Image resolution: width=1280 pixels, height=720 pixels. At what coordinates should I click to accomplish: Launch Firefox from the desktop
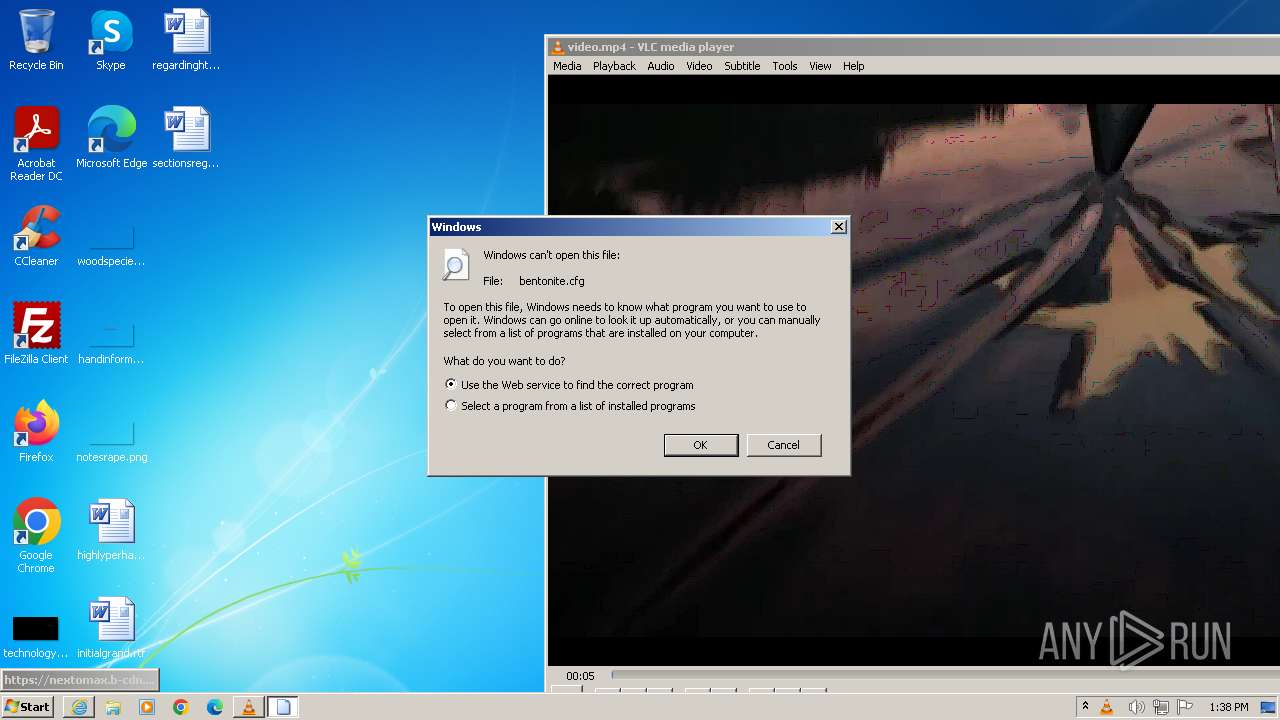point(36,432)
